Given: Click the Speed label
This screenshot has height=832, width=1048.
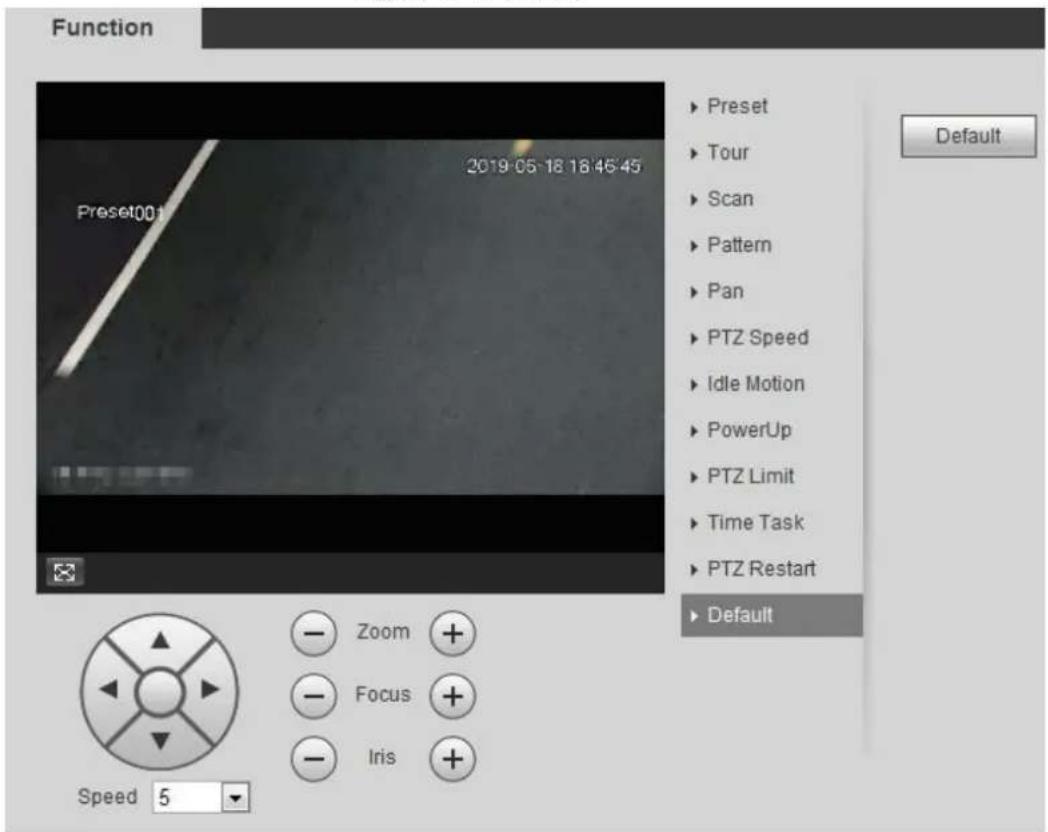Looking at the screenshot, I should click(108, 797).
